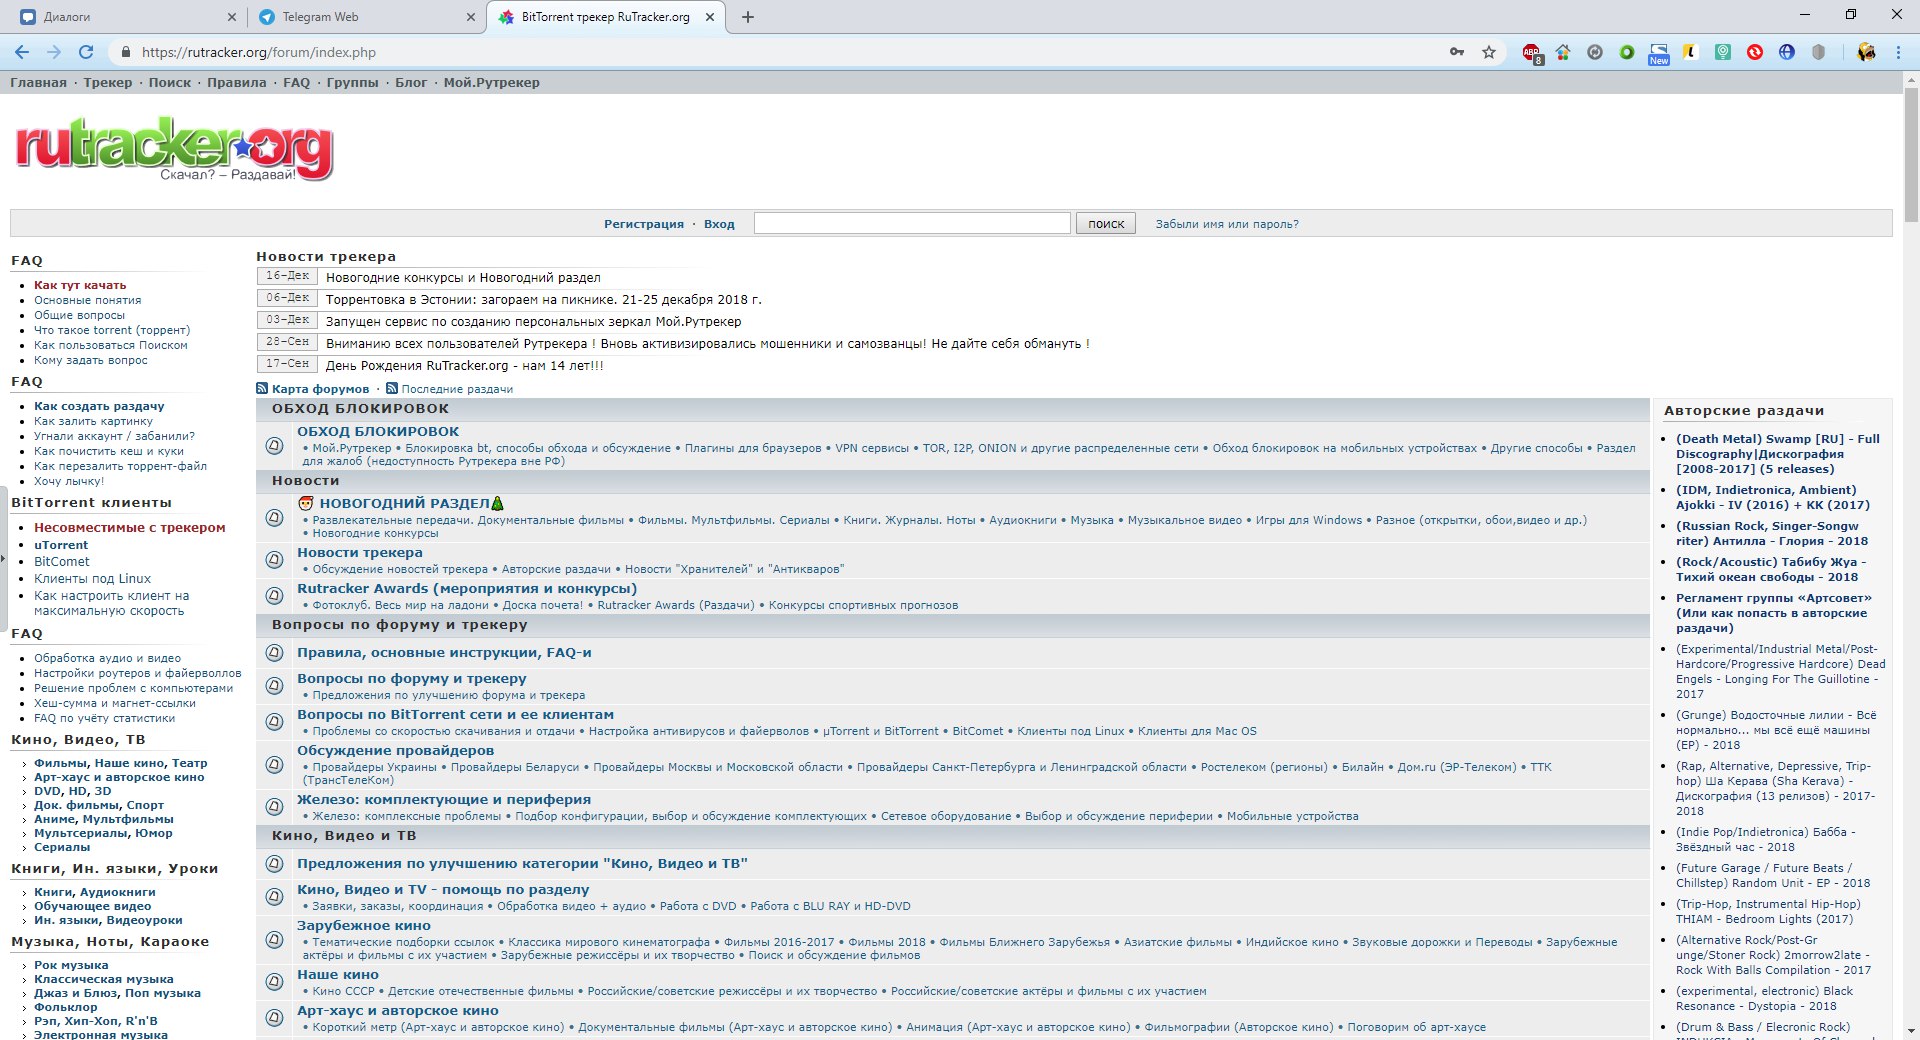Open Трекер in top menu
Screen dimensions: 1920x1040
click(x=108, y=83)
